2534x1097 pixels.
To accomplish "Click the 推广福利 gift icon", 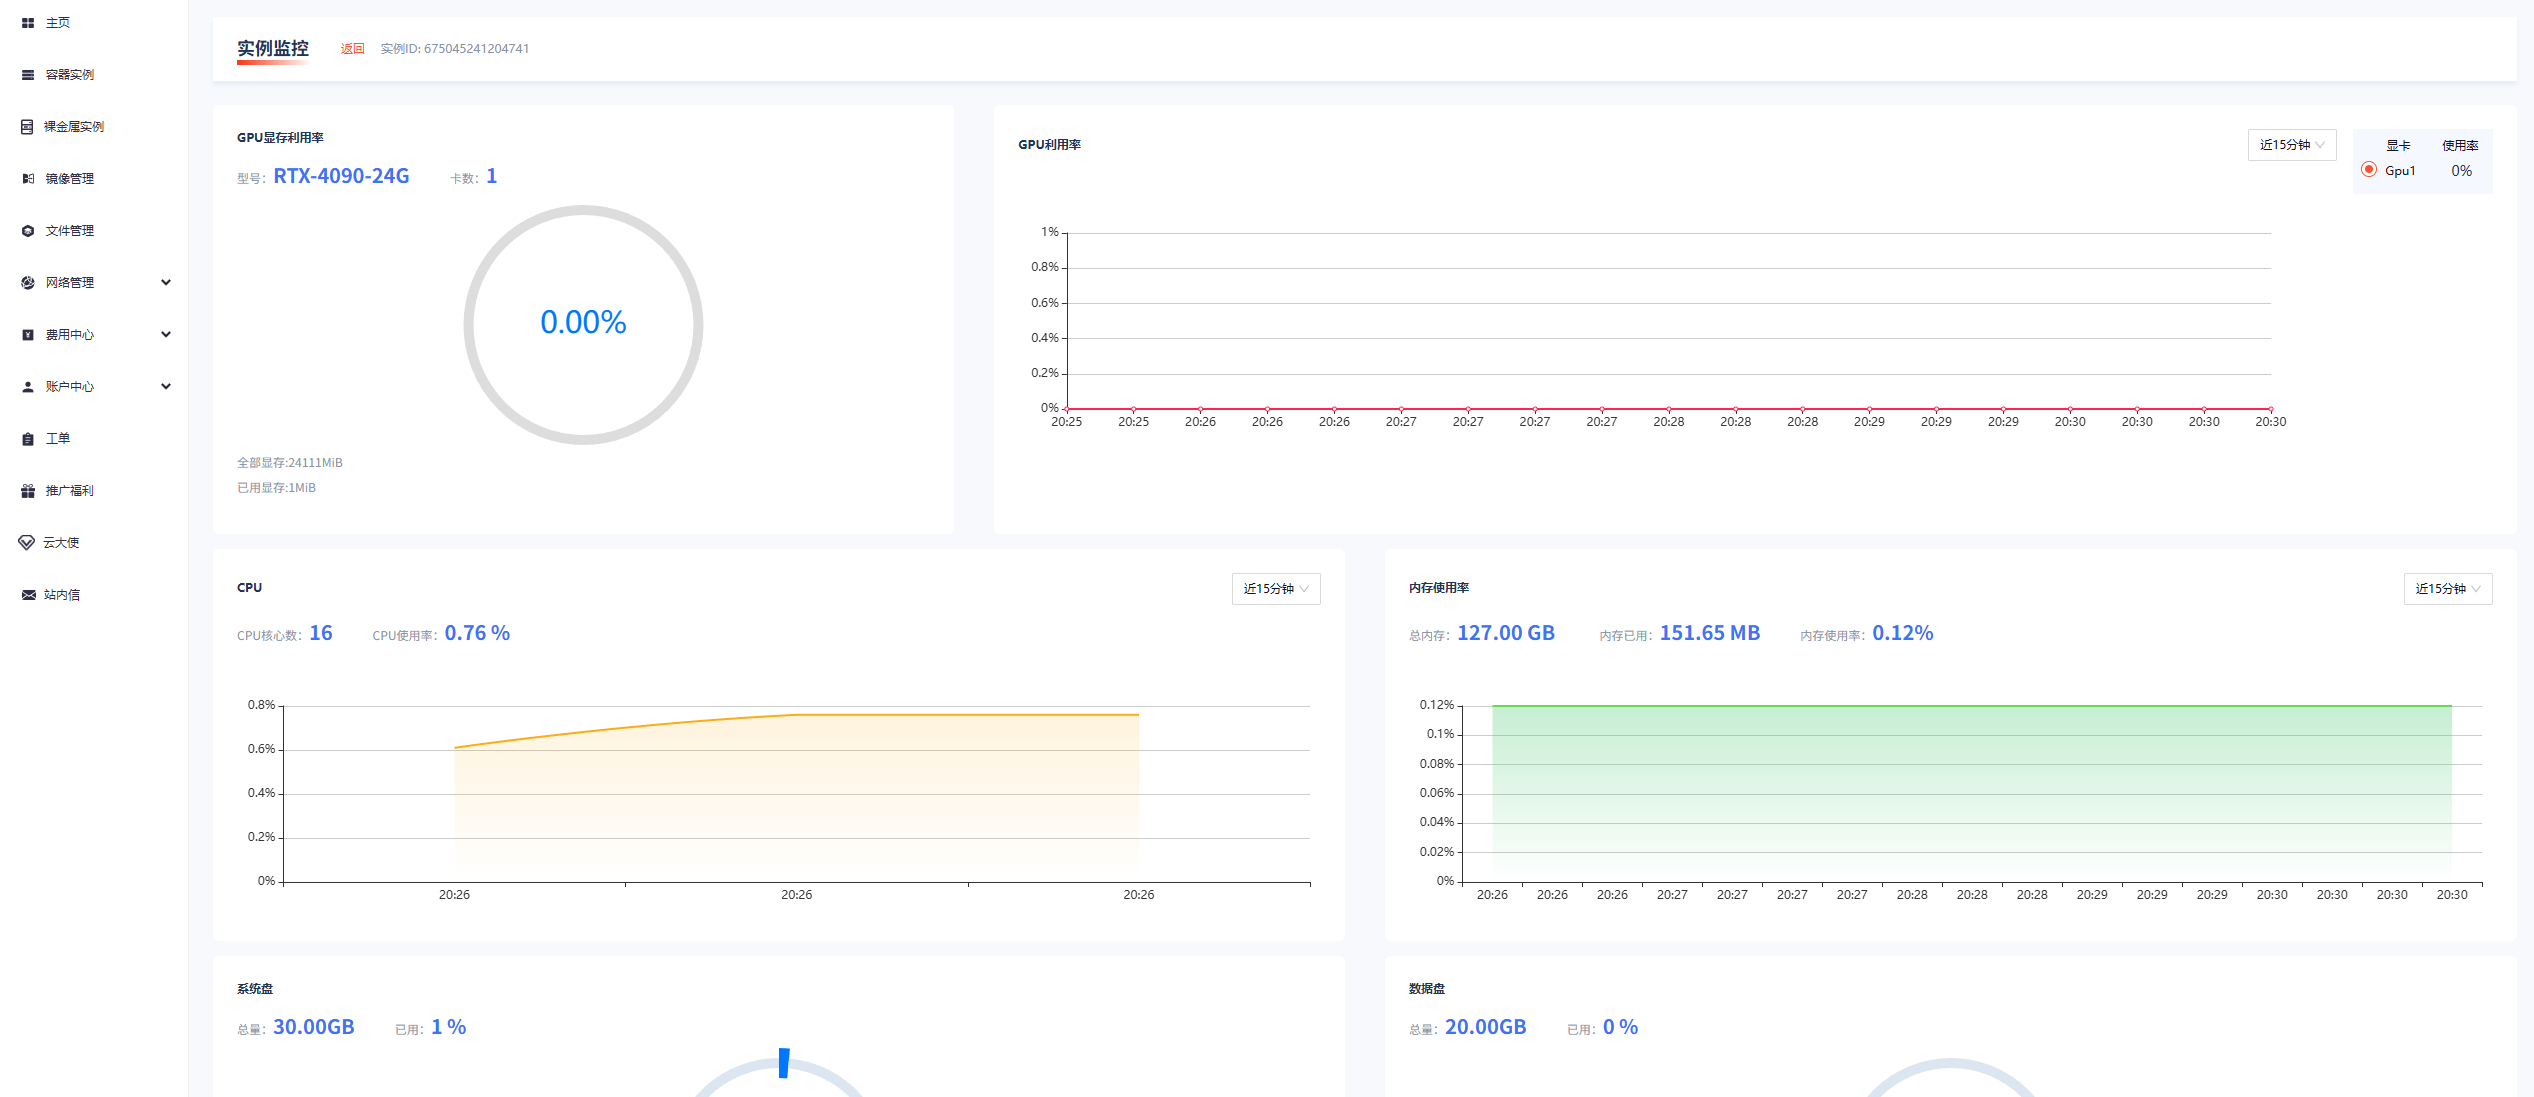I will [28, 491].
